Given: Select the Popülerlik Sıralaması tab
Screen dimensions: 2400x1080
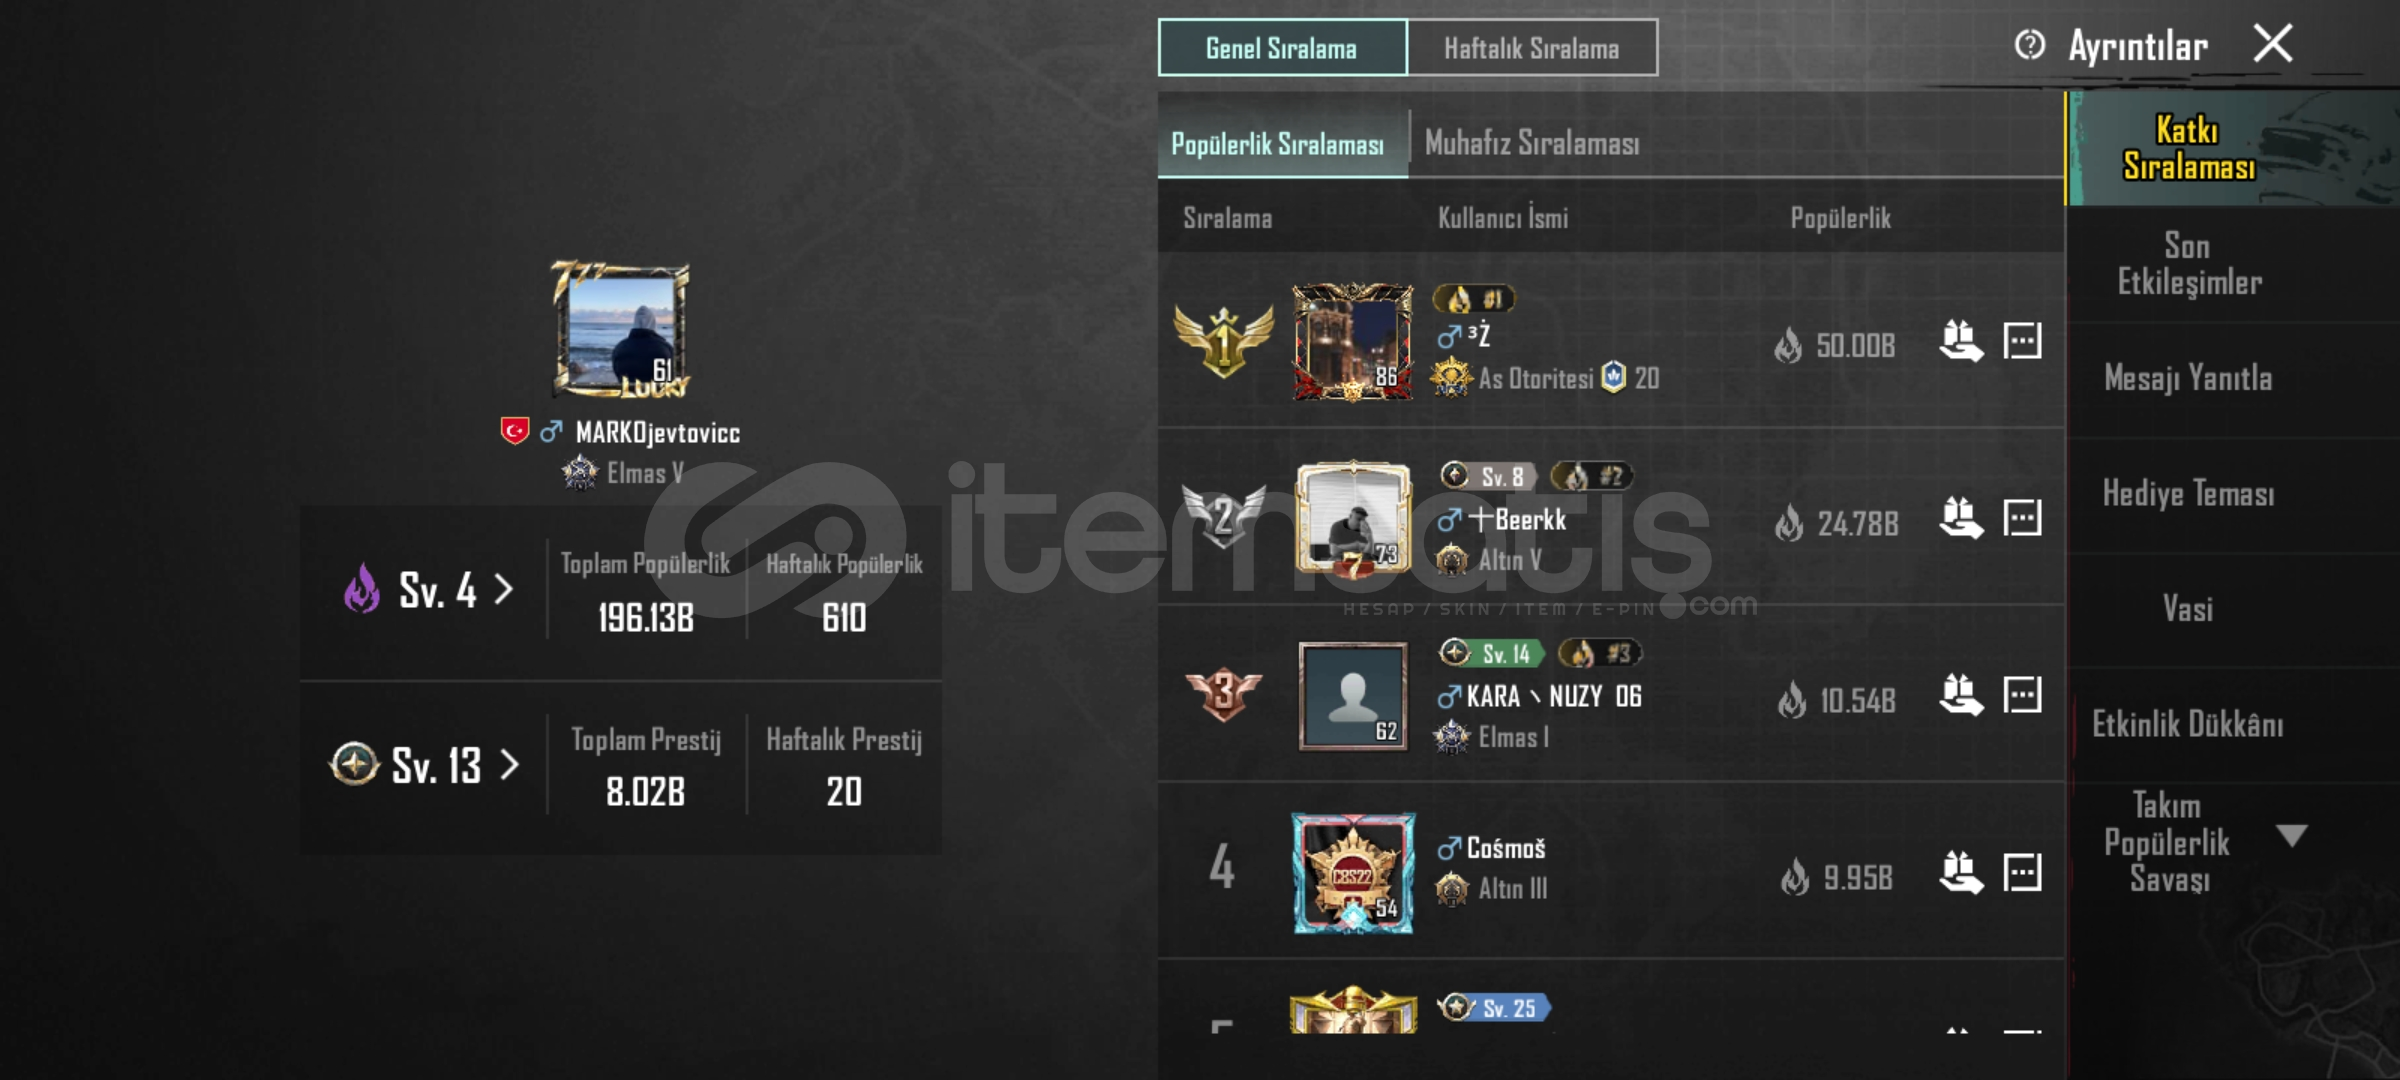Looking at the screenshot, I should (1278, 145).
